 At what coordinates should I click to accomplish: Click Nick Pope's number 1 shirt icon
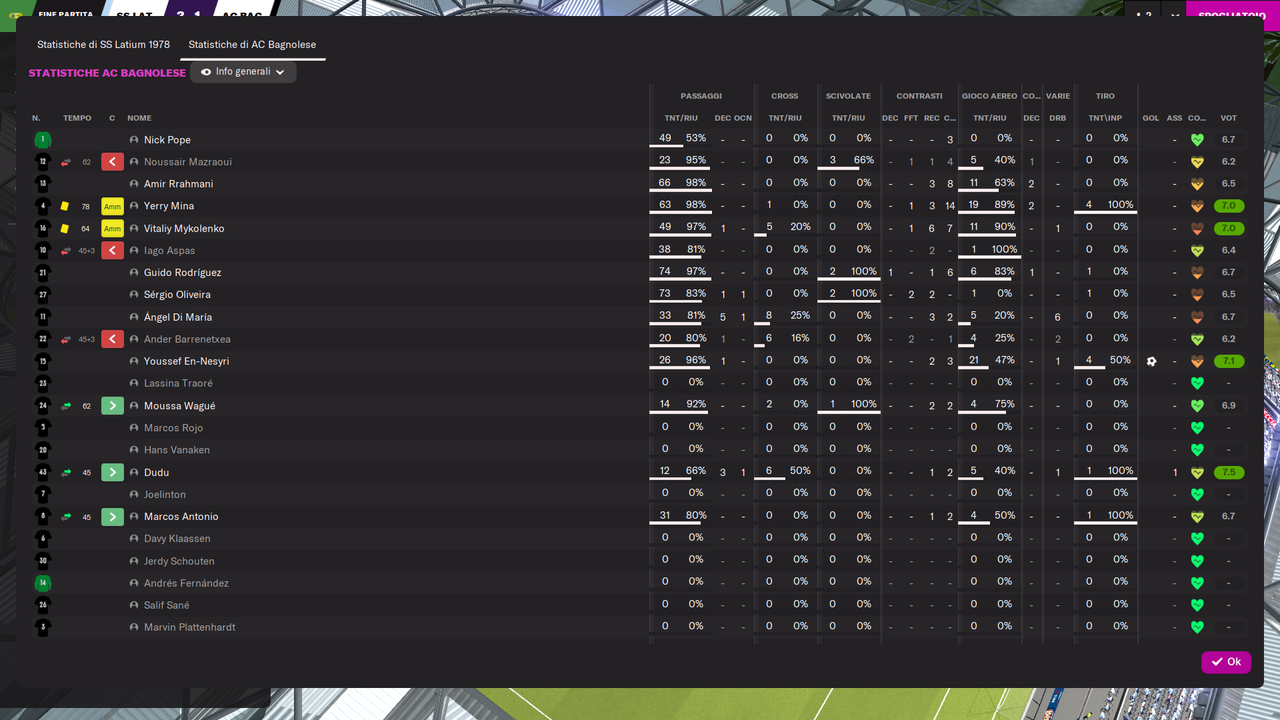click(x=42, y=140)
